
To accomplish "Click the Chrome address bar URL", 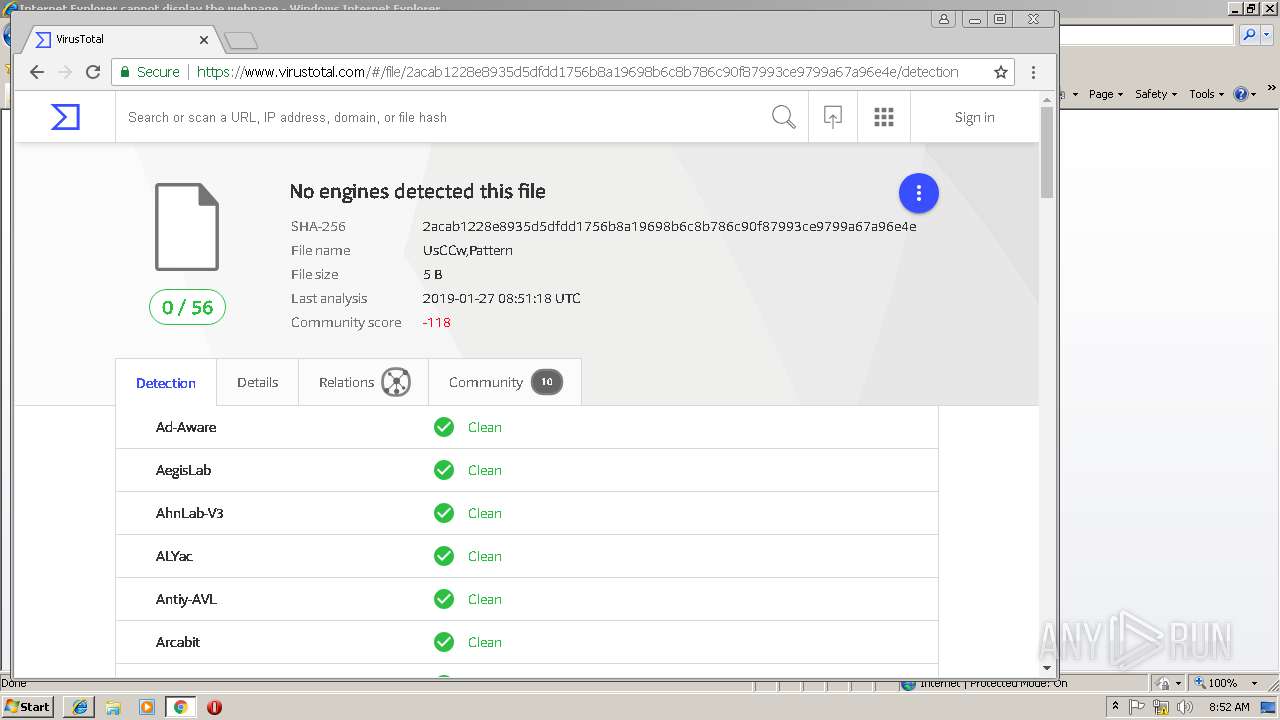I will coord(577,72).
